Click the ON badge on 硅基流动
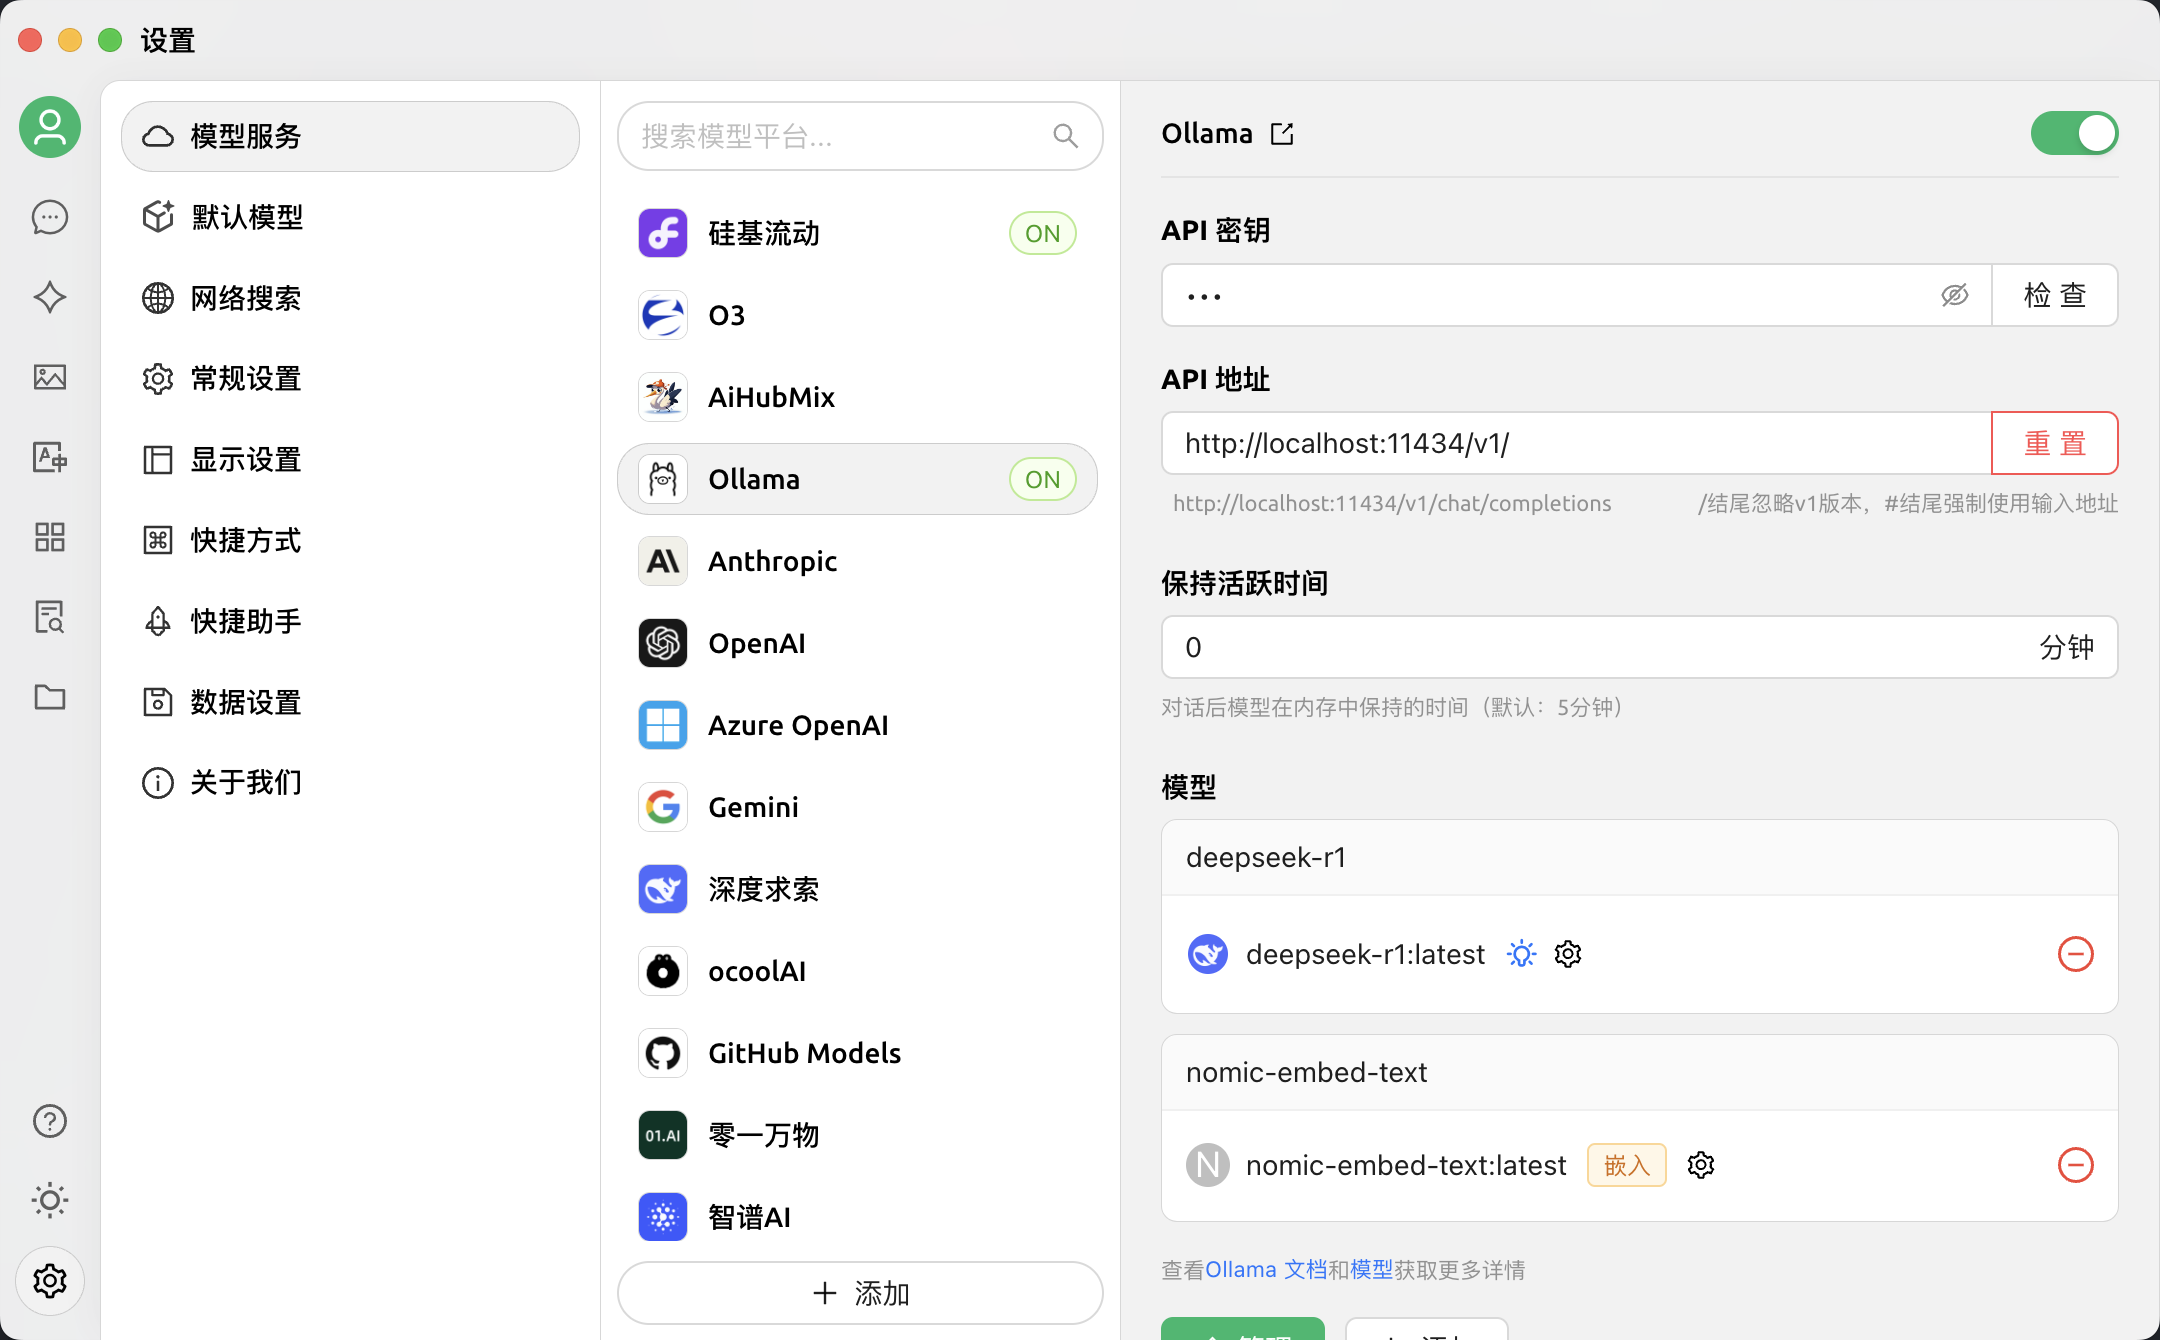 click(x=1043, y=233)
